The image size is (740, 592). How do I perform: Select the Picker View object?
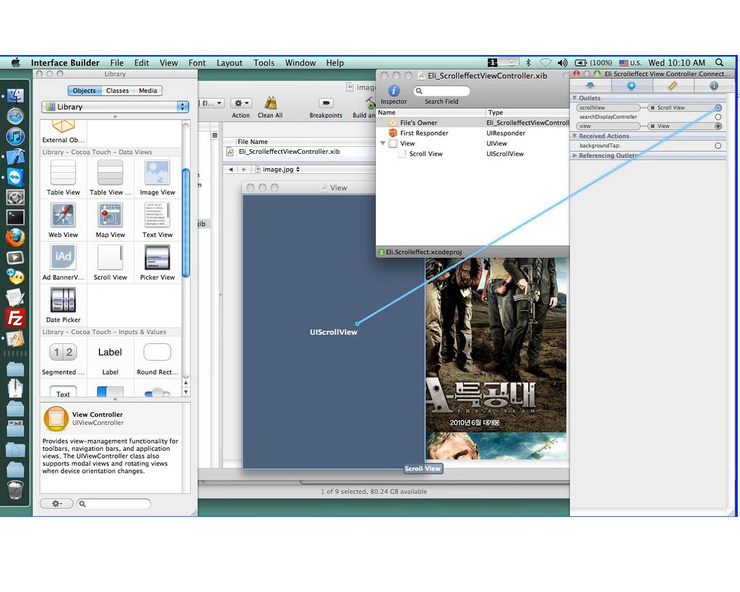[157, 262]
